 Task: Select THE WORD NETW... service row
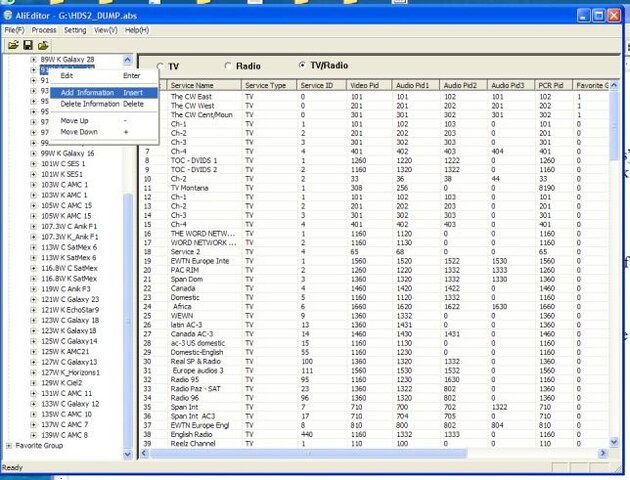[374, 233]
